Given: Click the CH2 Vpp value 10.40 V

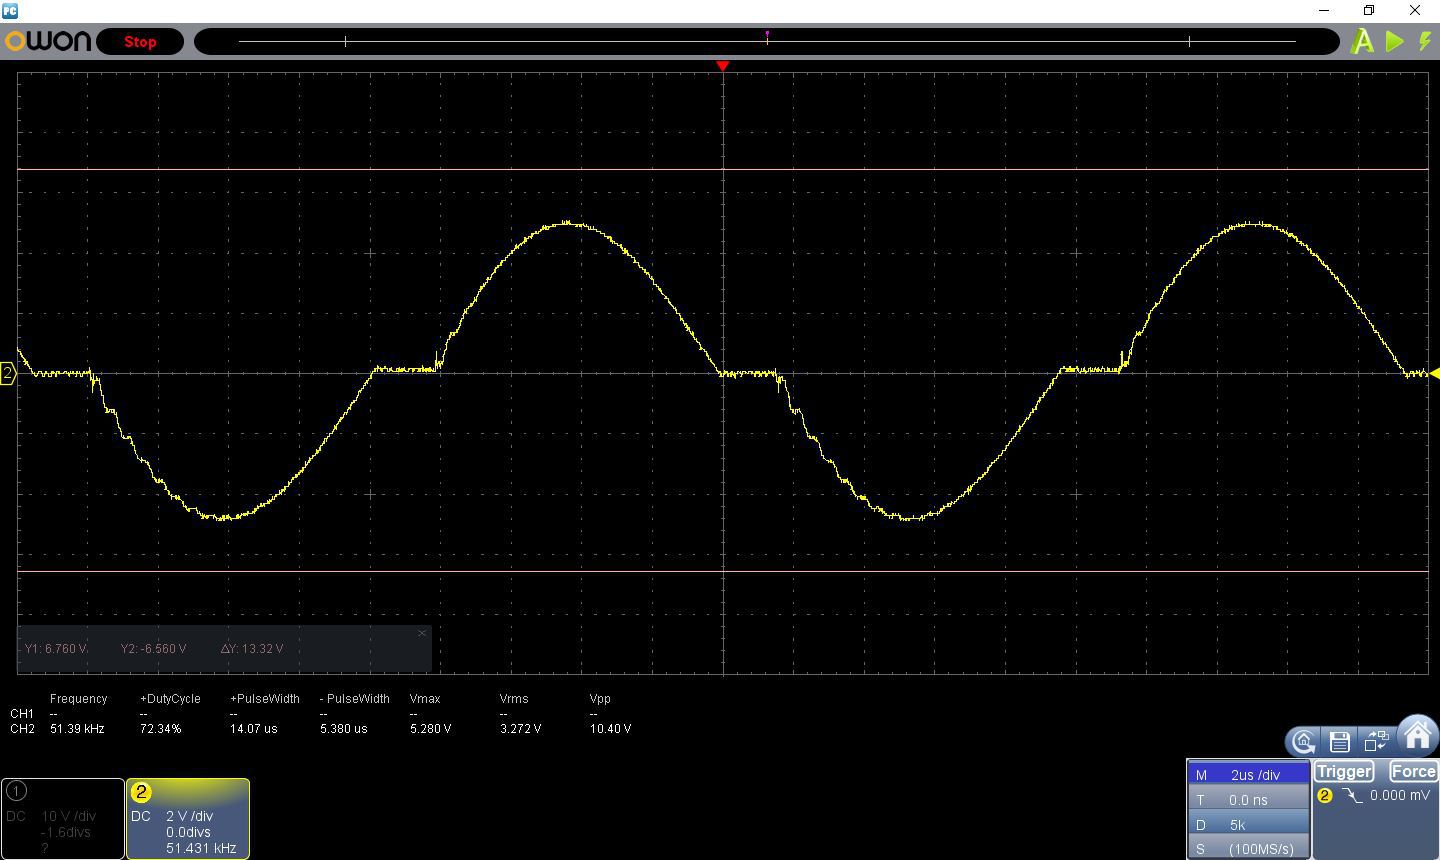Looking at the screenshot, I should click(x=610, y=729).
